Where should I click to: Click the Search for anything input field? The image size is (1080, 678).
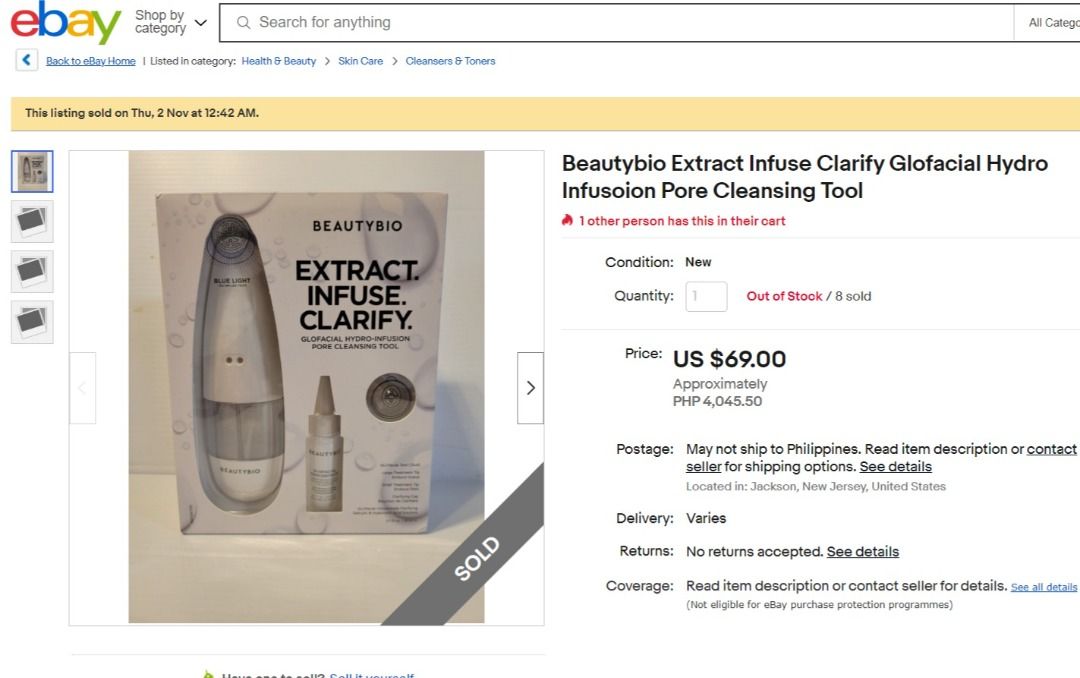(500, 21)
